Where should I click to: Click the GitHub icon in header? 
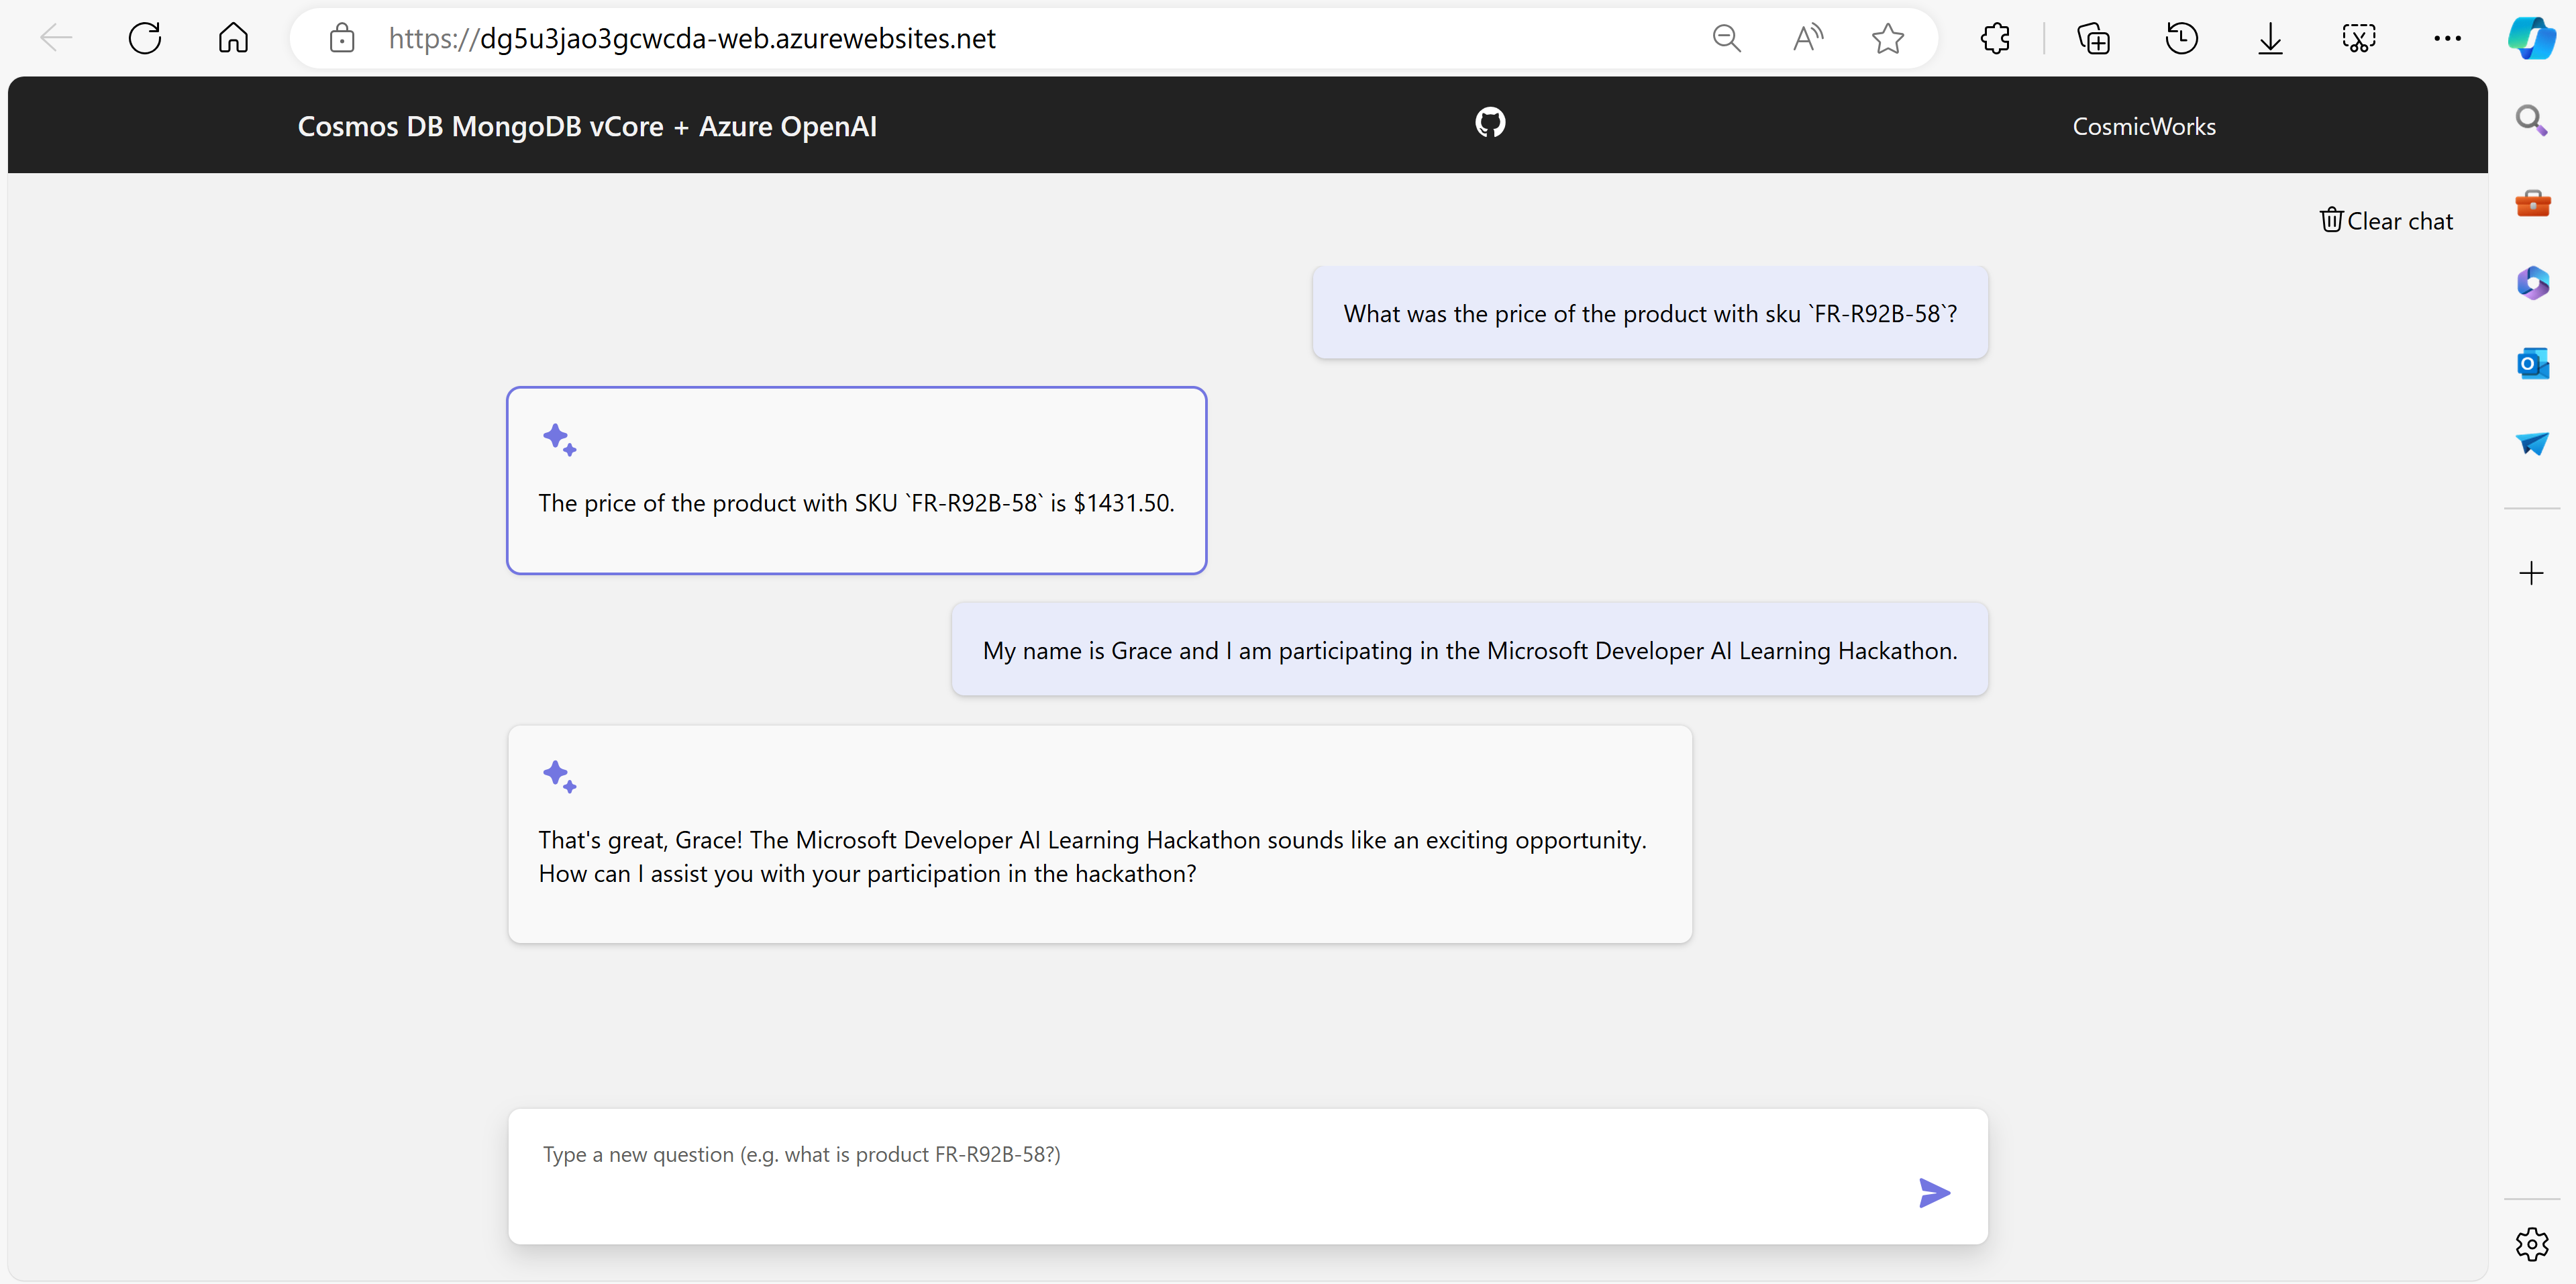point(1490,123)
